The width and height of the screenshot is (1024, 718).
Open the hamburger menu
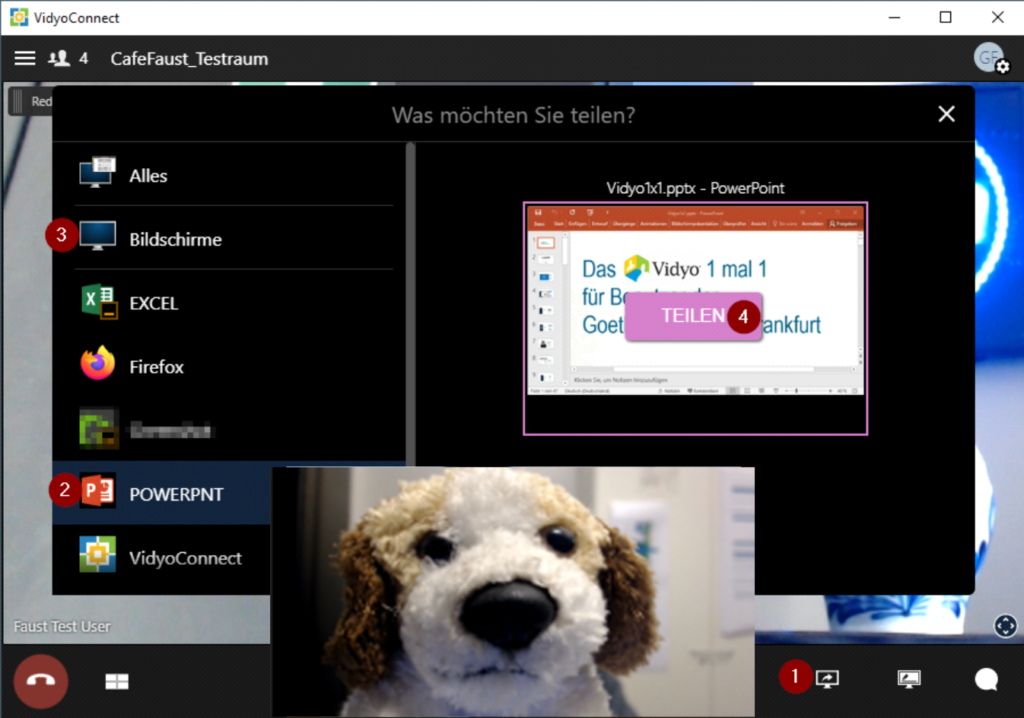25,58
